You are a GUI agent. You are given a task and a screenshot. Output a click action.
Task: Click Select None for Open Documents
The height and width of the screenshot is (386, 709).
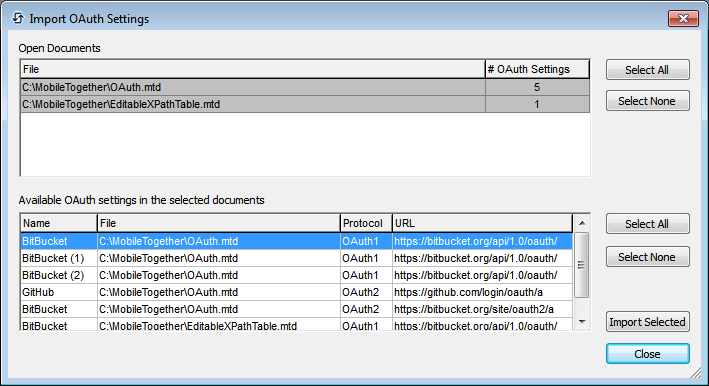click(x=648, y=101)
